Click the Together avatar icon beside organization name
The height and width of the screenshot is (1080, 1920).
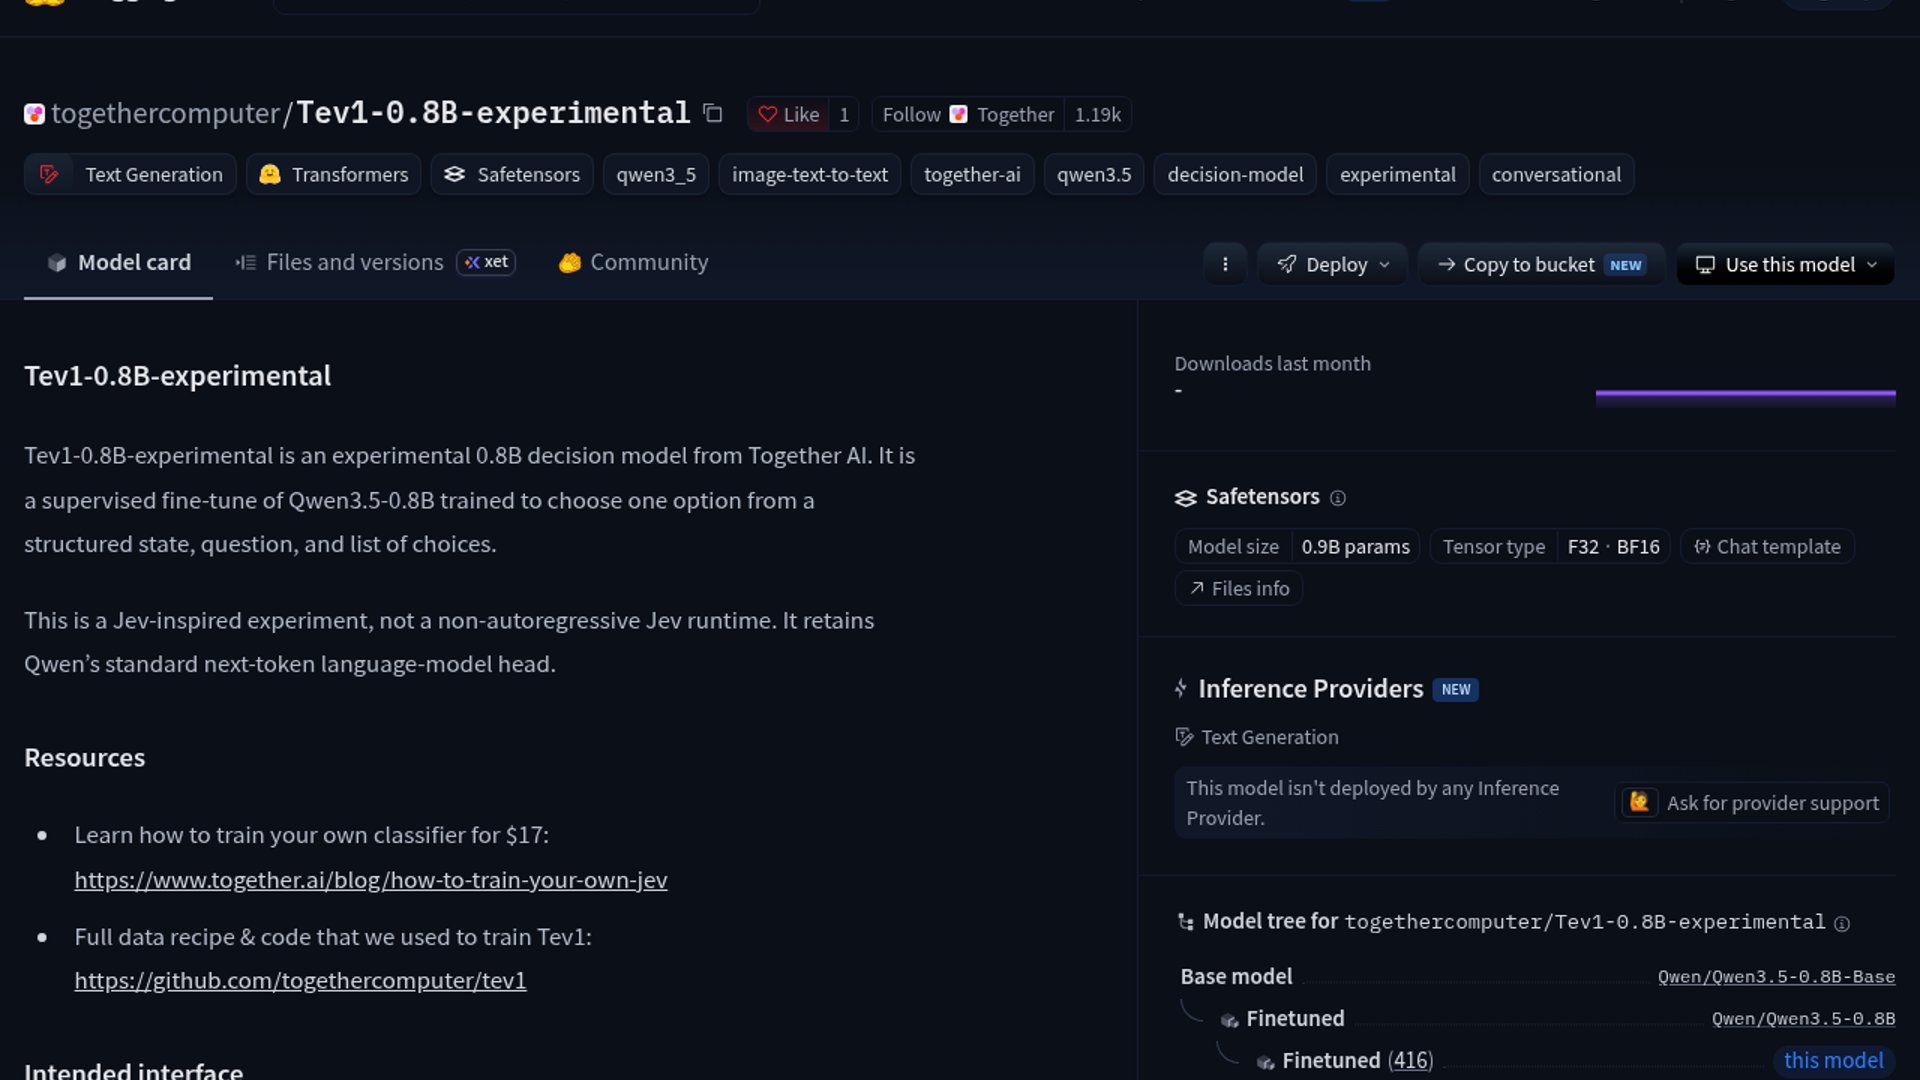point(35,114)
